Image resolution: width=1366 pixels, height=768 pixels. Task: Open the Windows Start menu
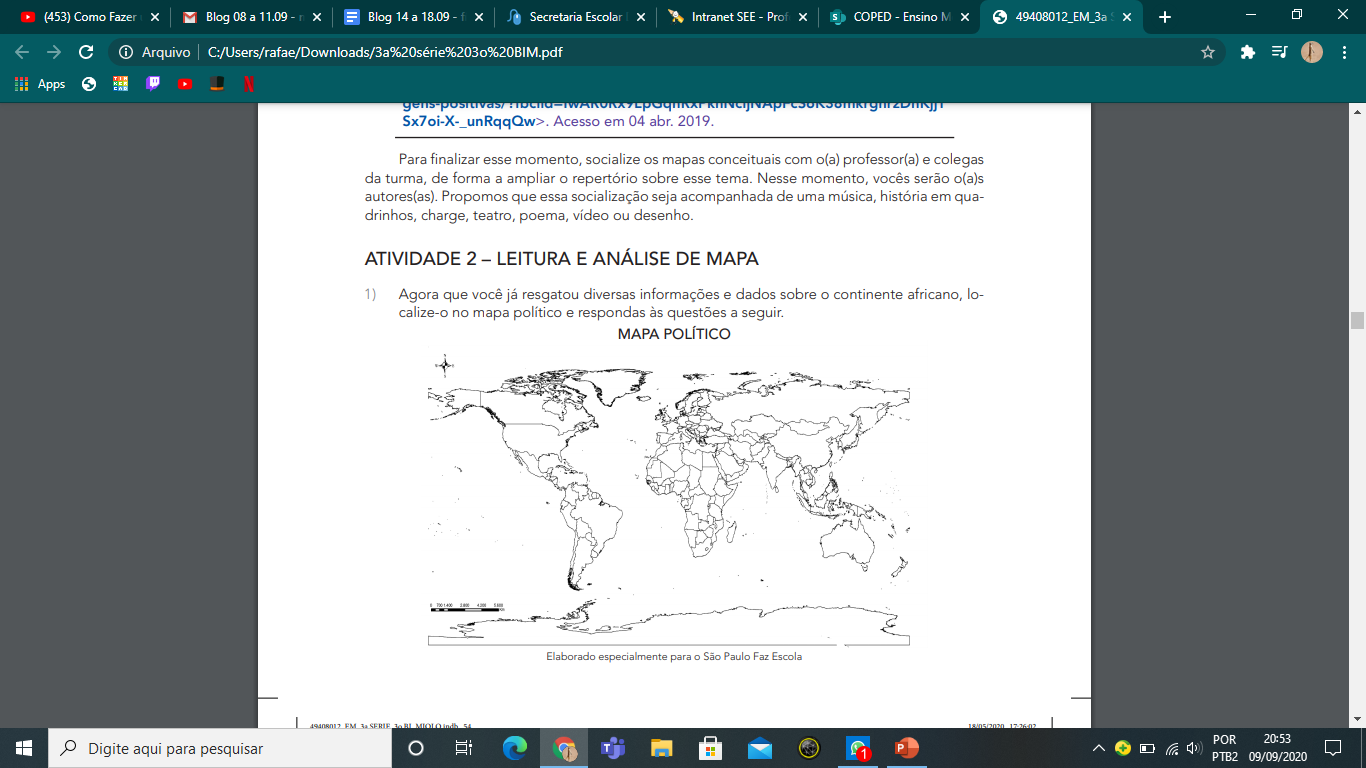[23, 748]
